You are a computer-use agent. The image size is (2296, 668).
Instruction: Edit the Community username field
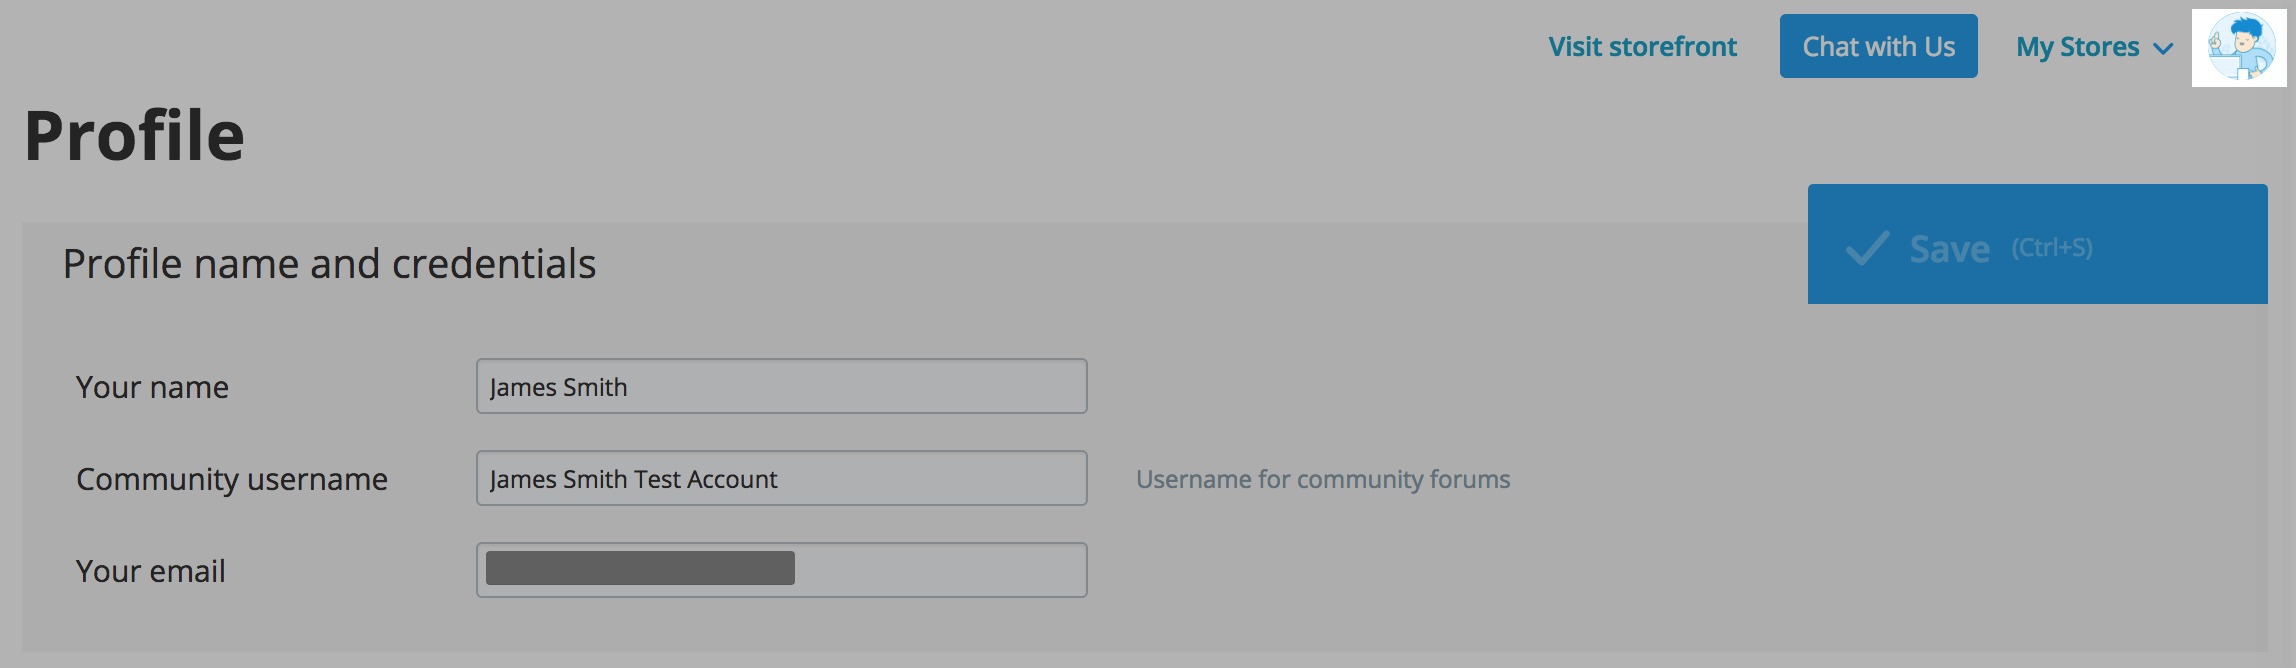[781, 478]
